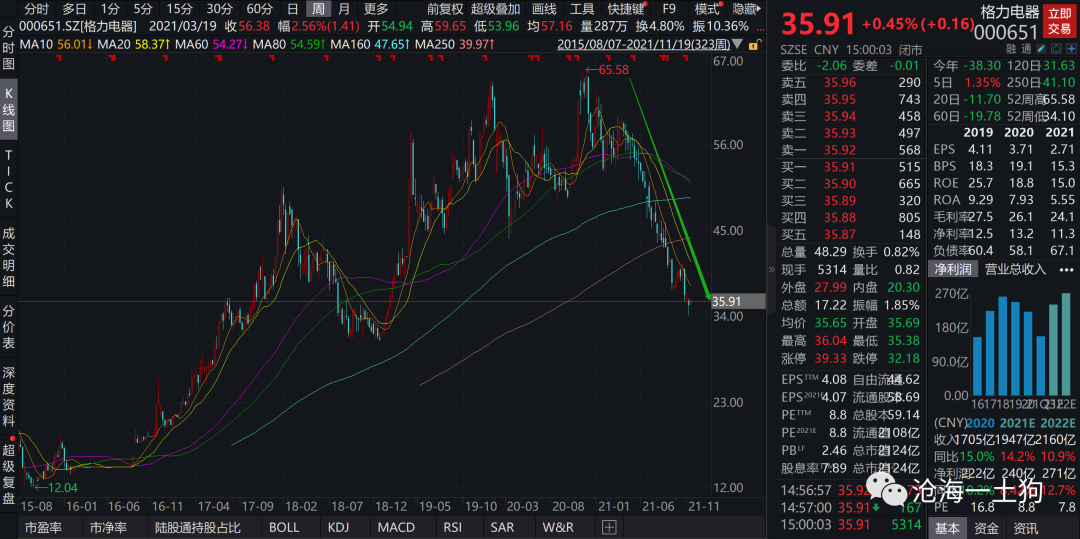
Task: Switch to the 净利润 net profit chart
Action: coord(953,269)
